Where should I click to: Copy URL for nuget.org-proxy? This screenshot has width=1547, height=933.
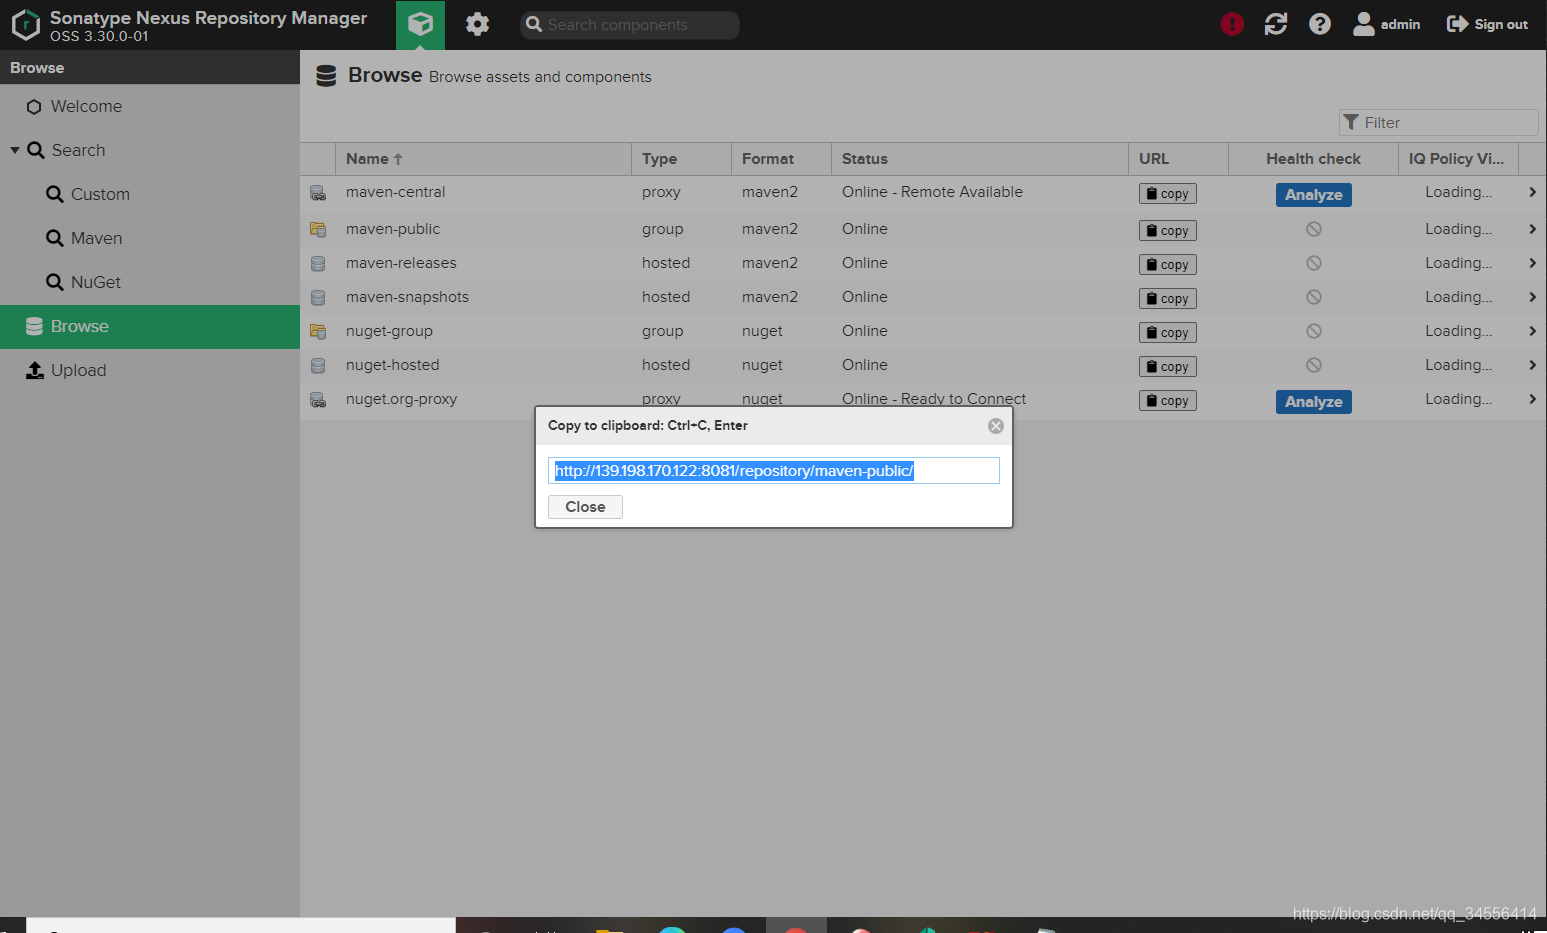[x=1167, y=401]
